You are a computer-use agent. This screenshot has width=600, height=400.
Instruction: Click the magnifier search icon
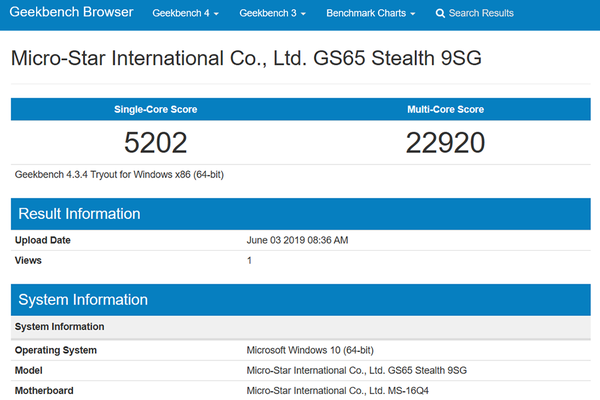pyautogui.click(x=440, y=13)
